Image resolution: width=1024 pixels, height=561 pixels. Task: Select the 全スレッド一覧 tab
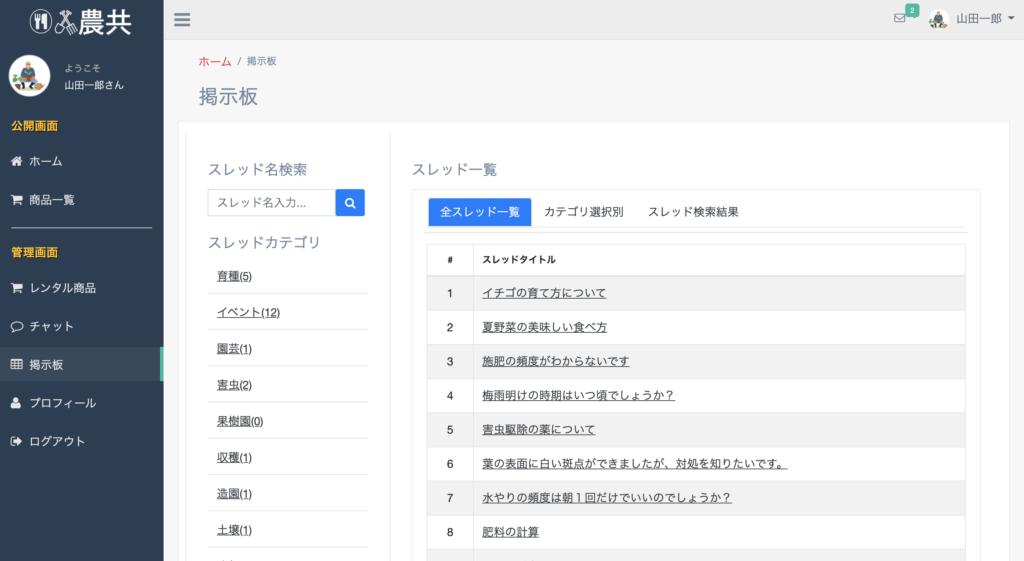coord(480,212)
